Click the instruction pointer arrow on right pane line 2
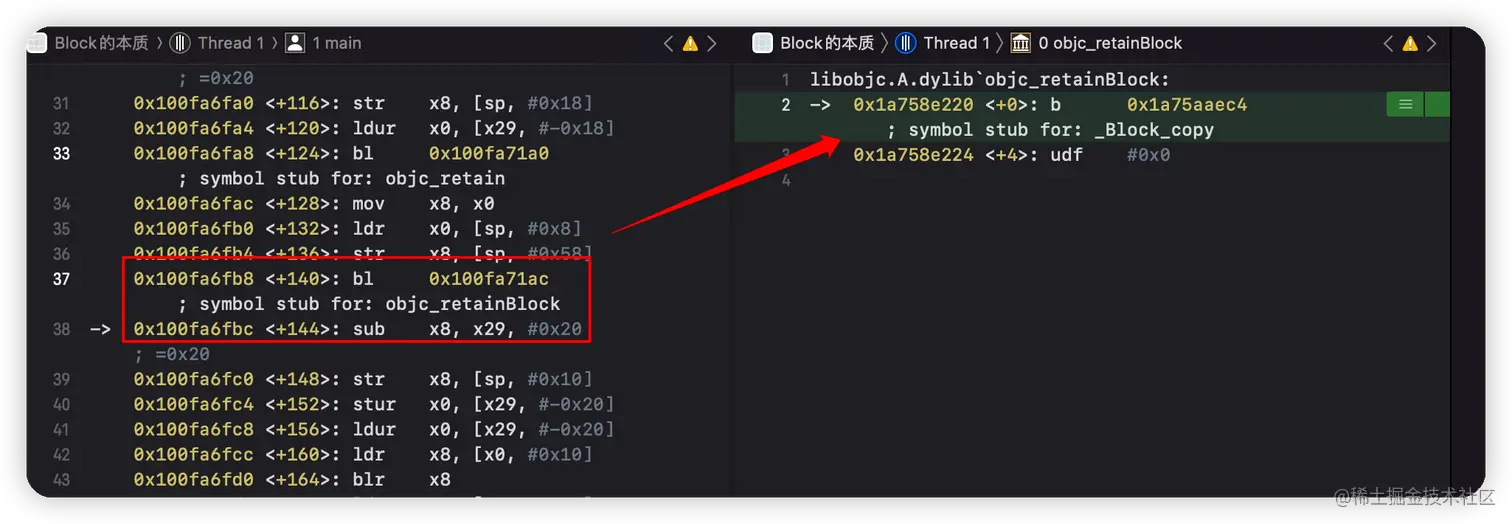This screenshot has height=524, width=1512. [x=820, y=105]
